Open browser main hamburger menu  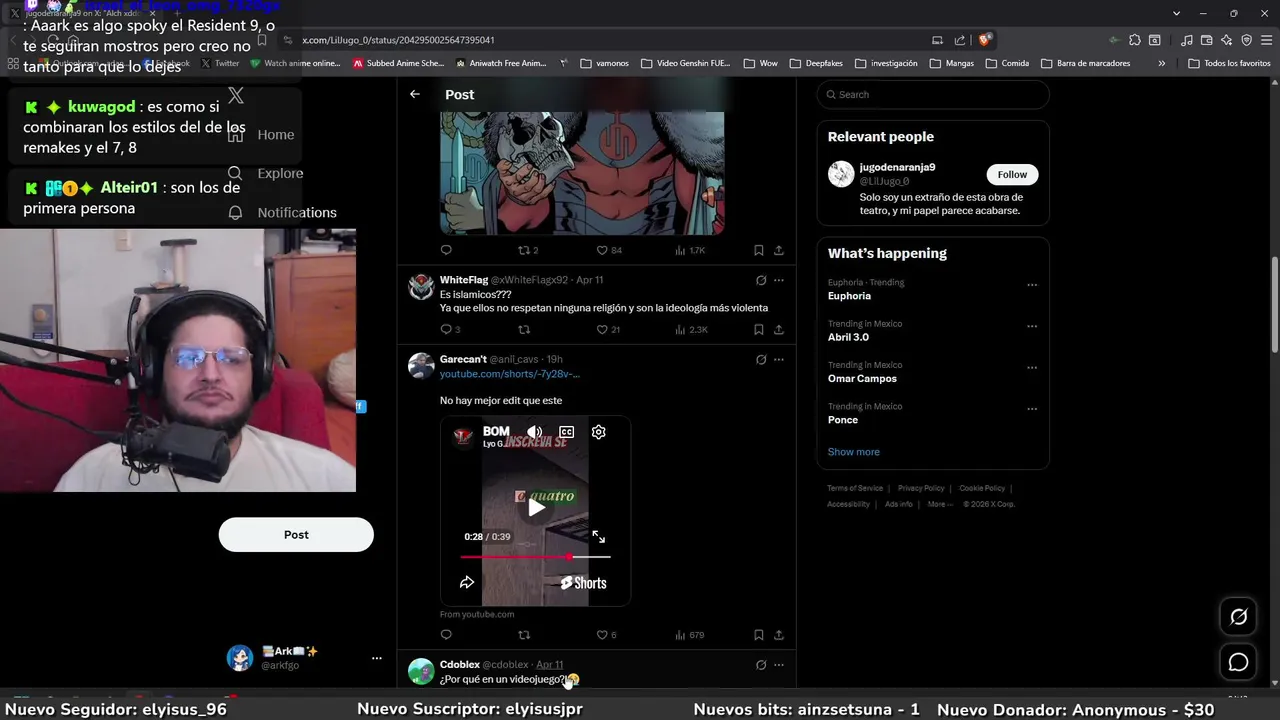pyautogui.click(x=1265, y=40)
